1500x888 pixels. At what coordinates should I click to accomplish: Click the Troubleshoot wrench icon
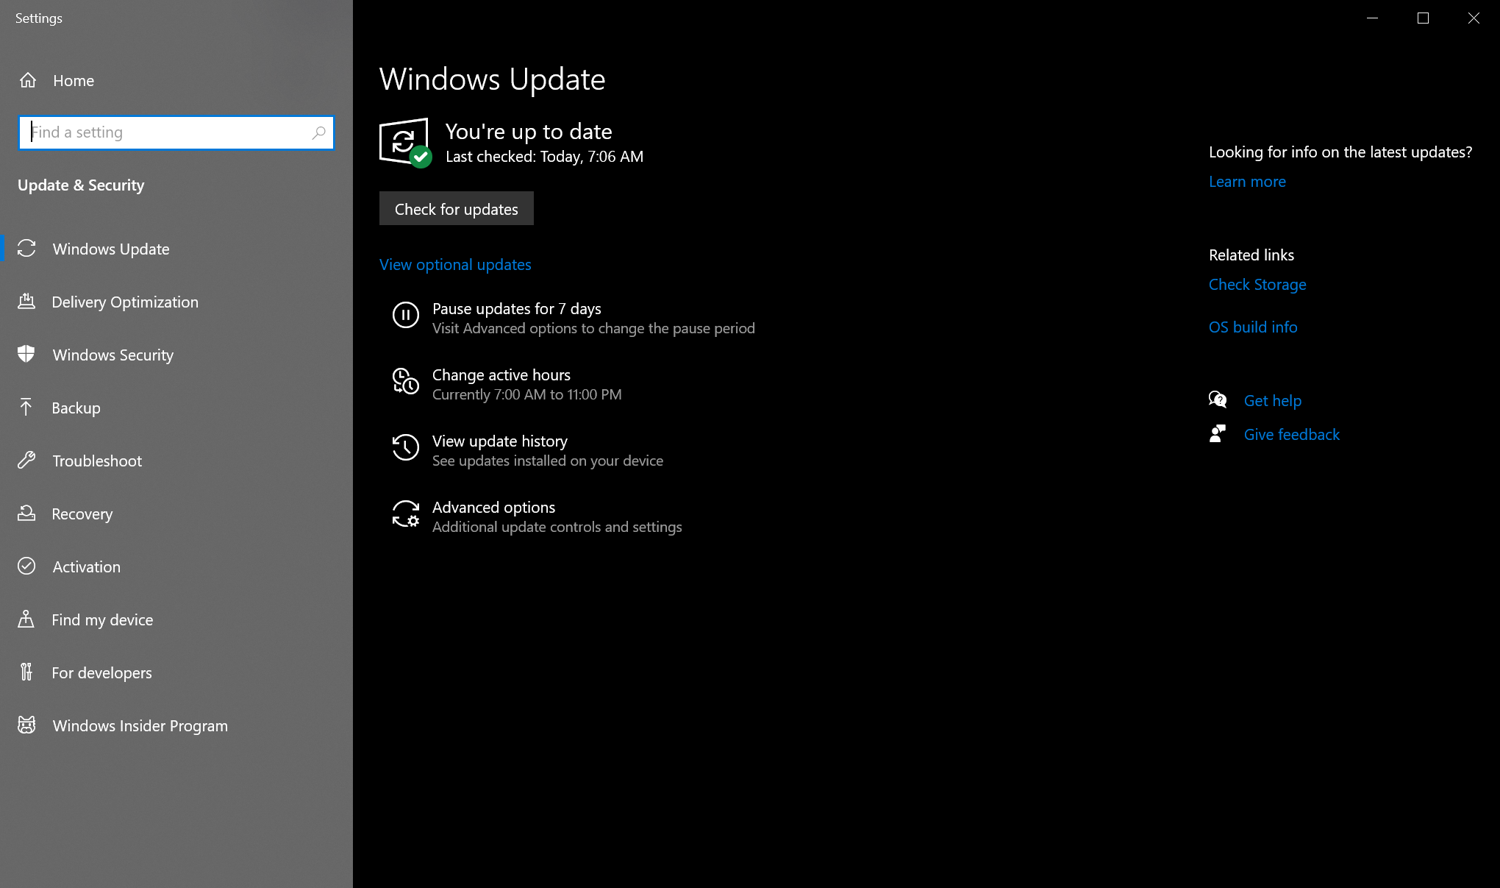[x=27, y=460]
